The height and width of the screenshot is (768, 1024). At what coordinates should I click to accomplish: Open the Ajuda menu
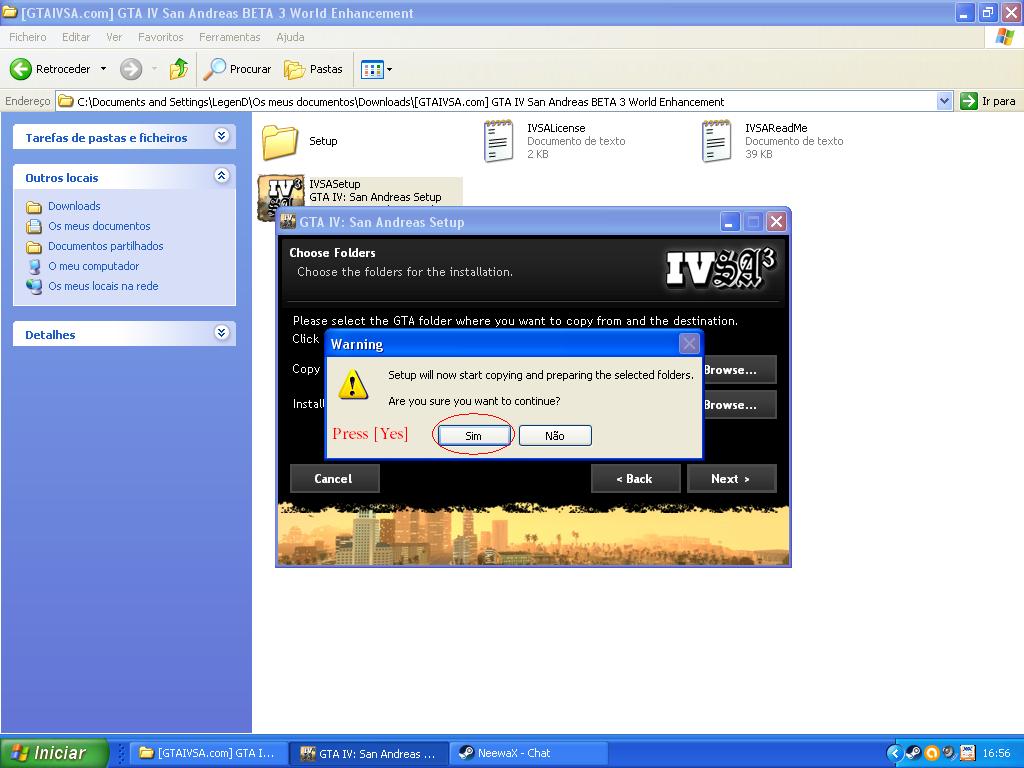[290, 37]
